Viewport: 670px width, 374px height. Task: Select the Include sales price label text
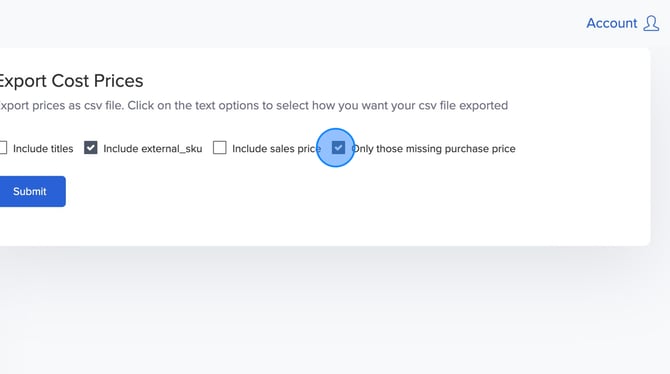tap(276, 149)
